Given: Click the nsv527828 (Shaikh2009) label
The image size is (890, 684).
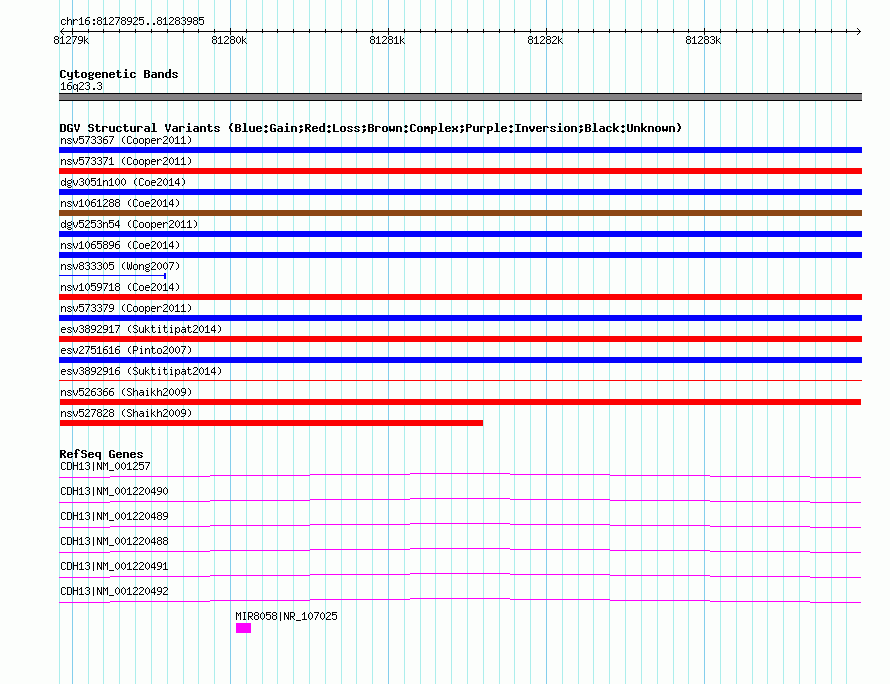Looking at the screenshot, I should 126,413.
